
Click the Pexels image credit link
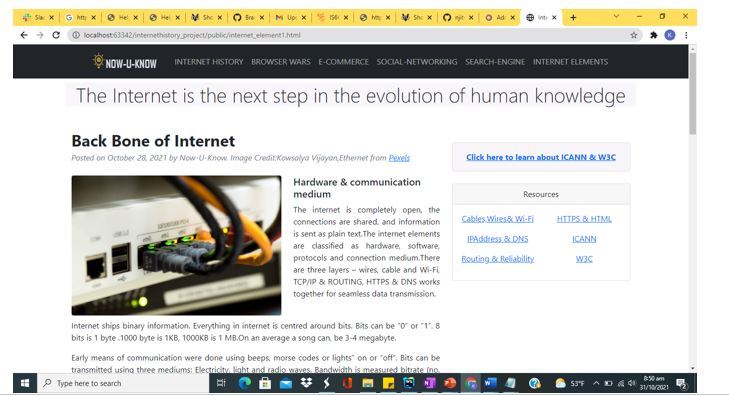pos(399,158)
